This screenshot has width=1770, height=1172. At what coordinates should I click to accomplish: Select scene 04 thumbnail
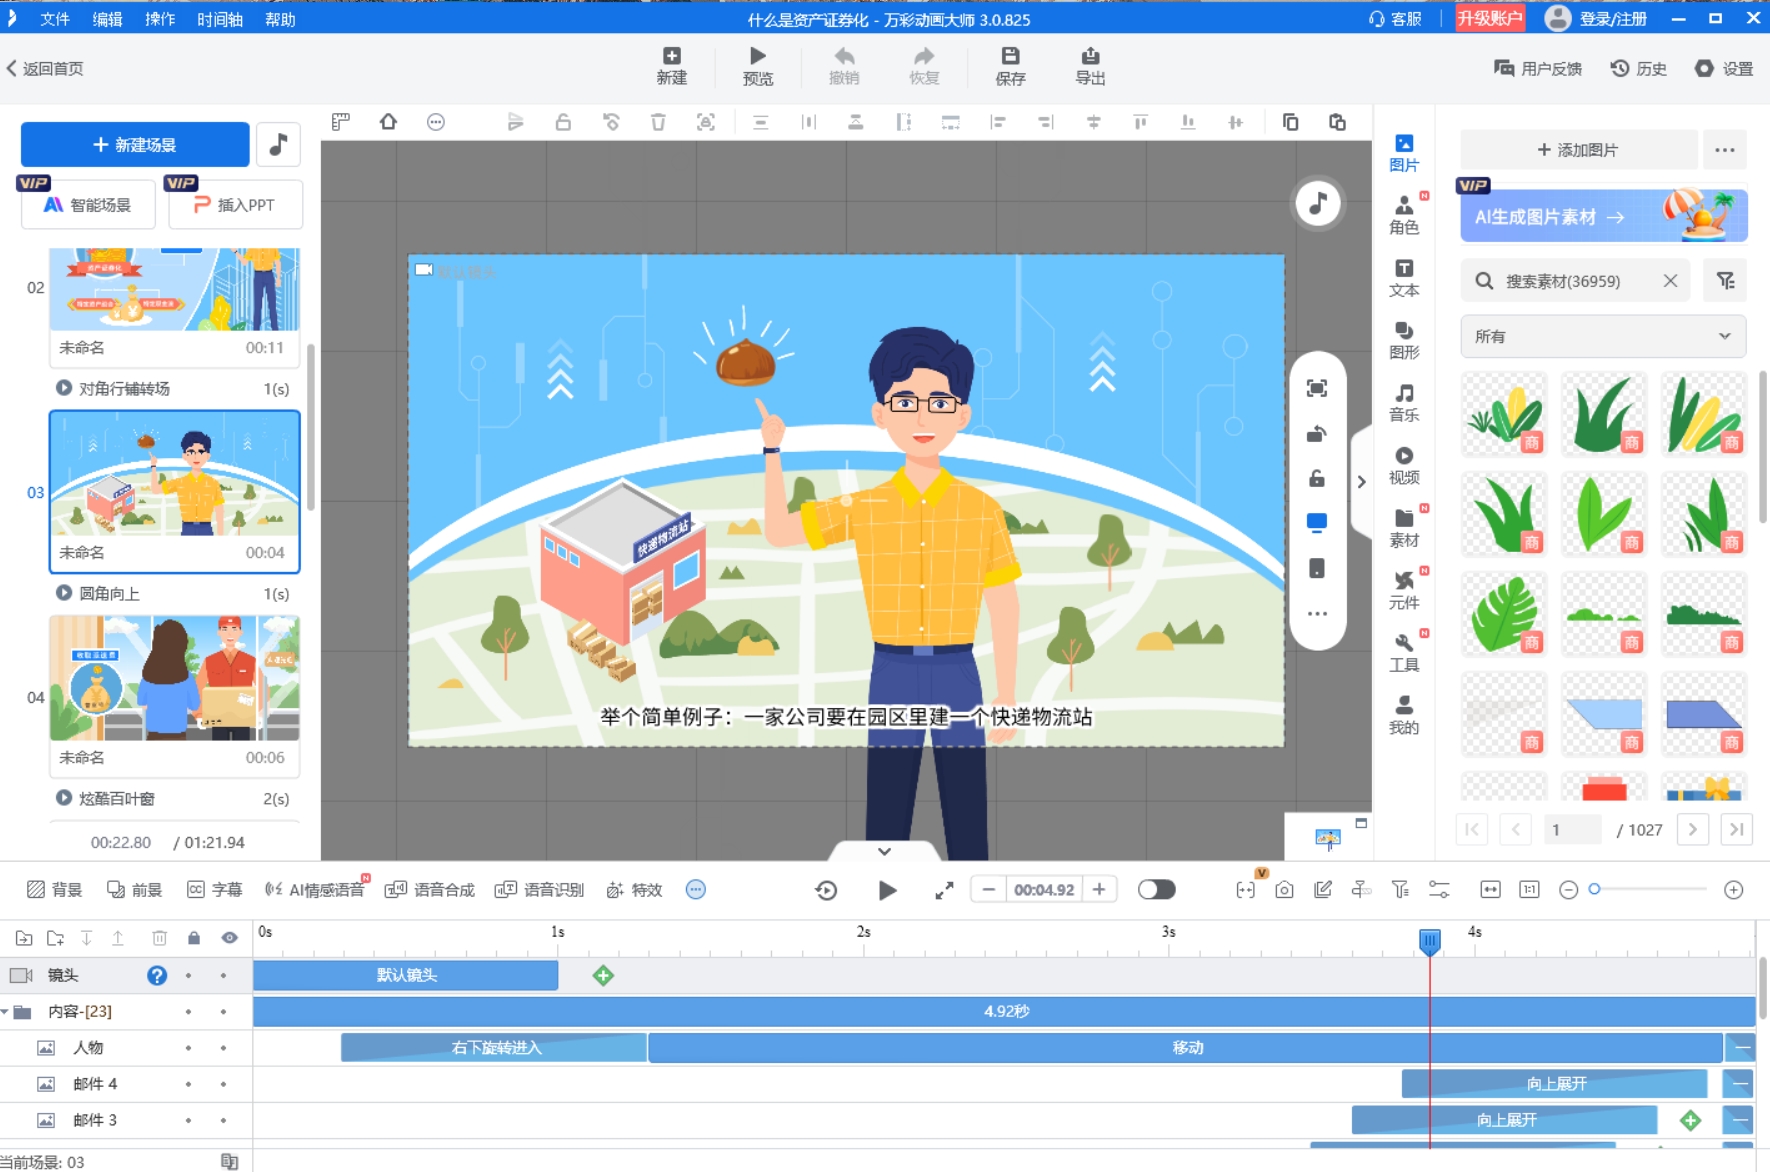[x=175, y=679]
